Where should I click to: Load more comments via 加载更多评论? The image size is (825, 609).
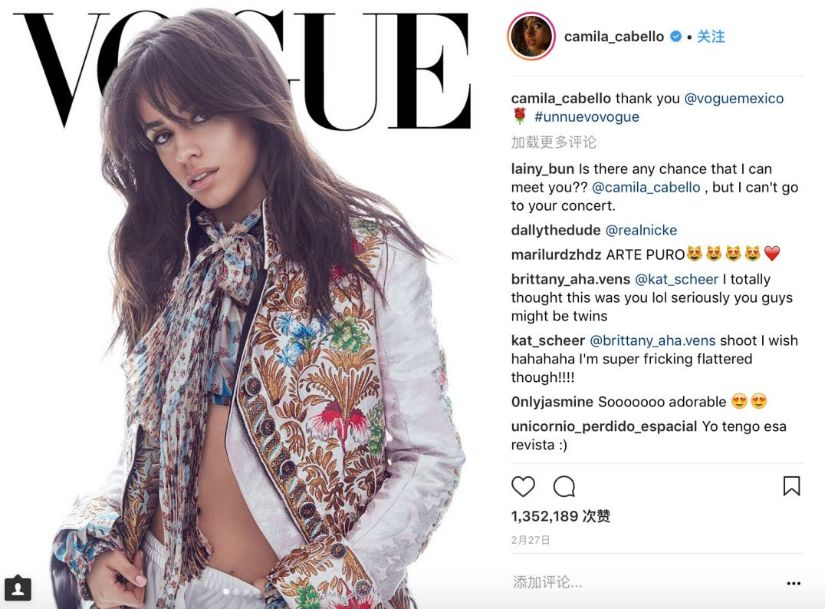tap(554, 142)
